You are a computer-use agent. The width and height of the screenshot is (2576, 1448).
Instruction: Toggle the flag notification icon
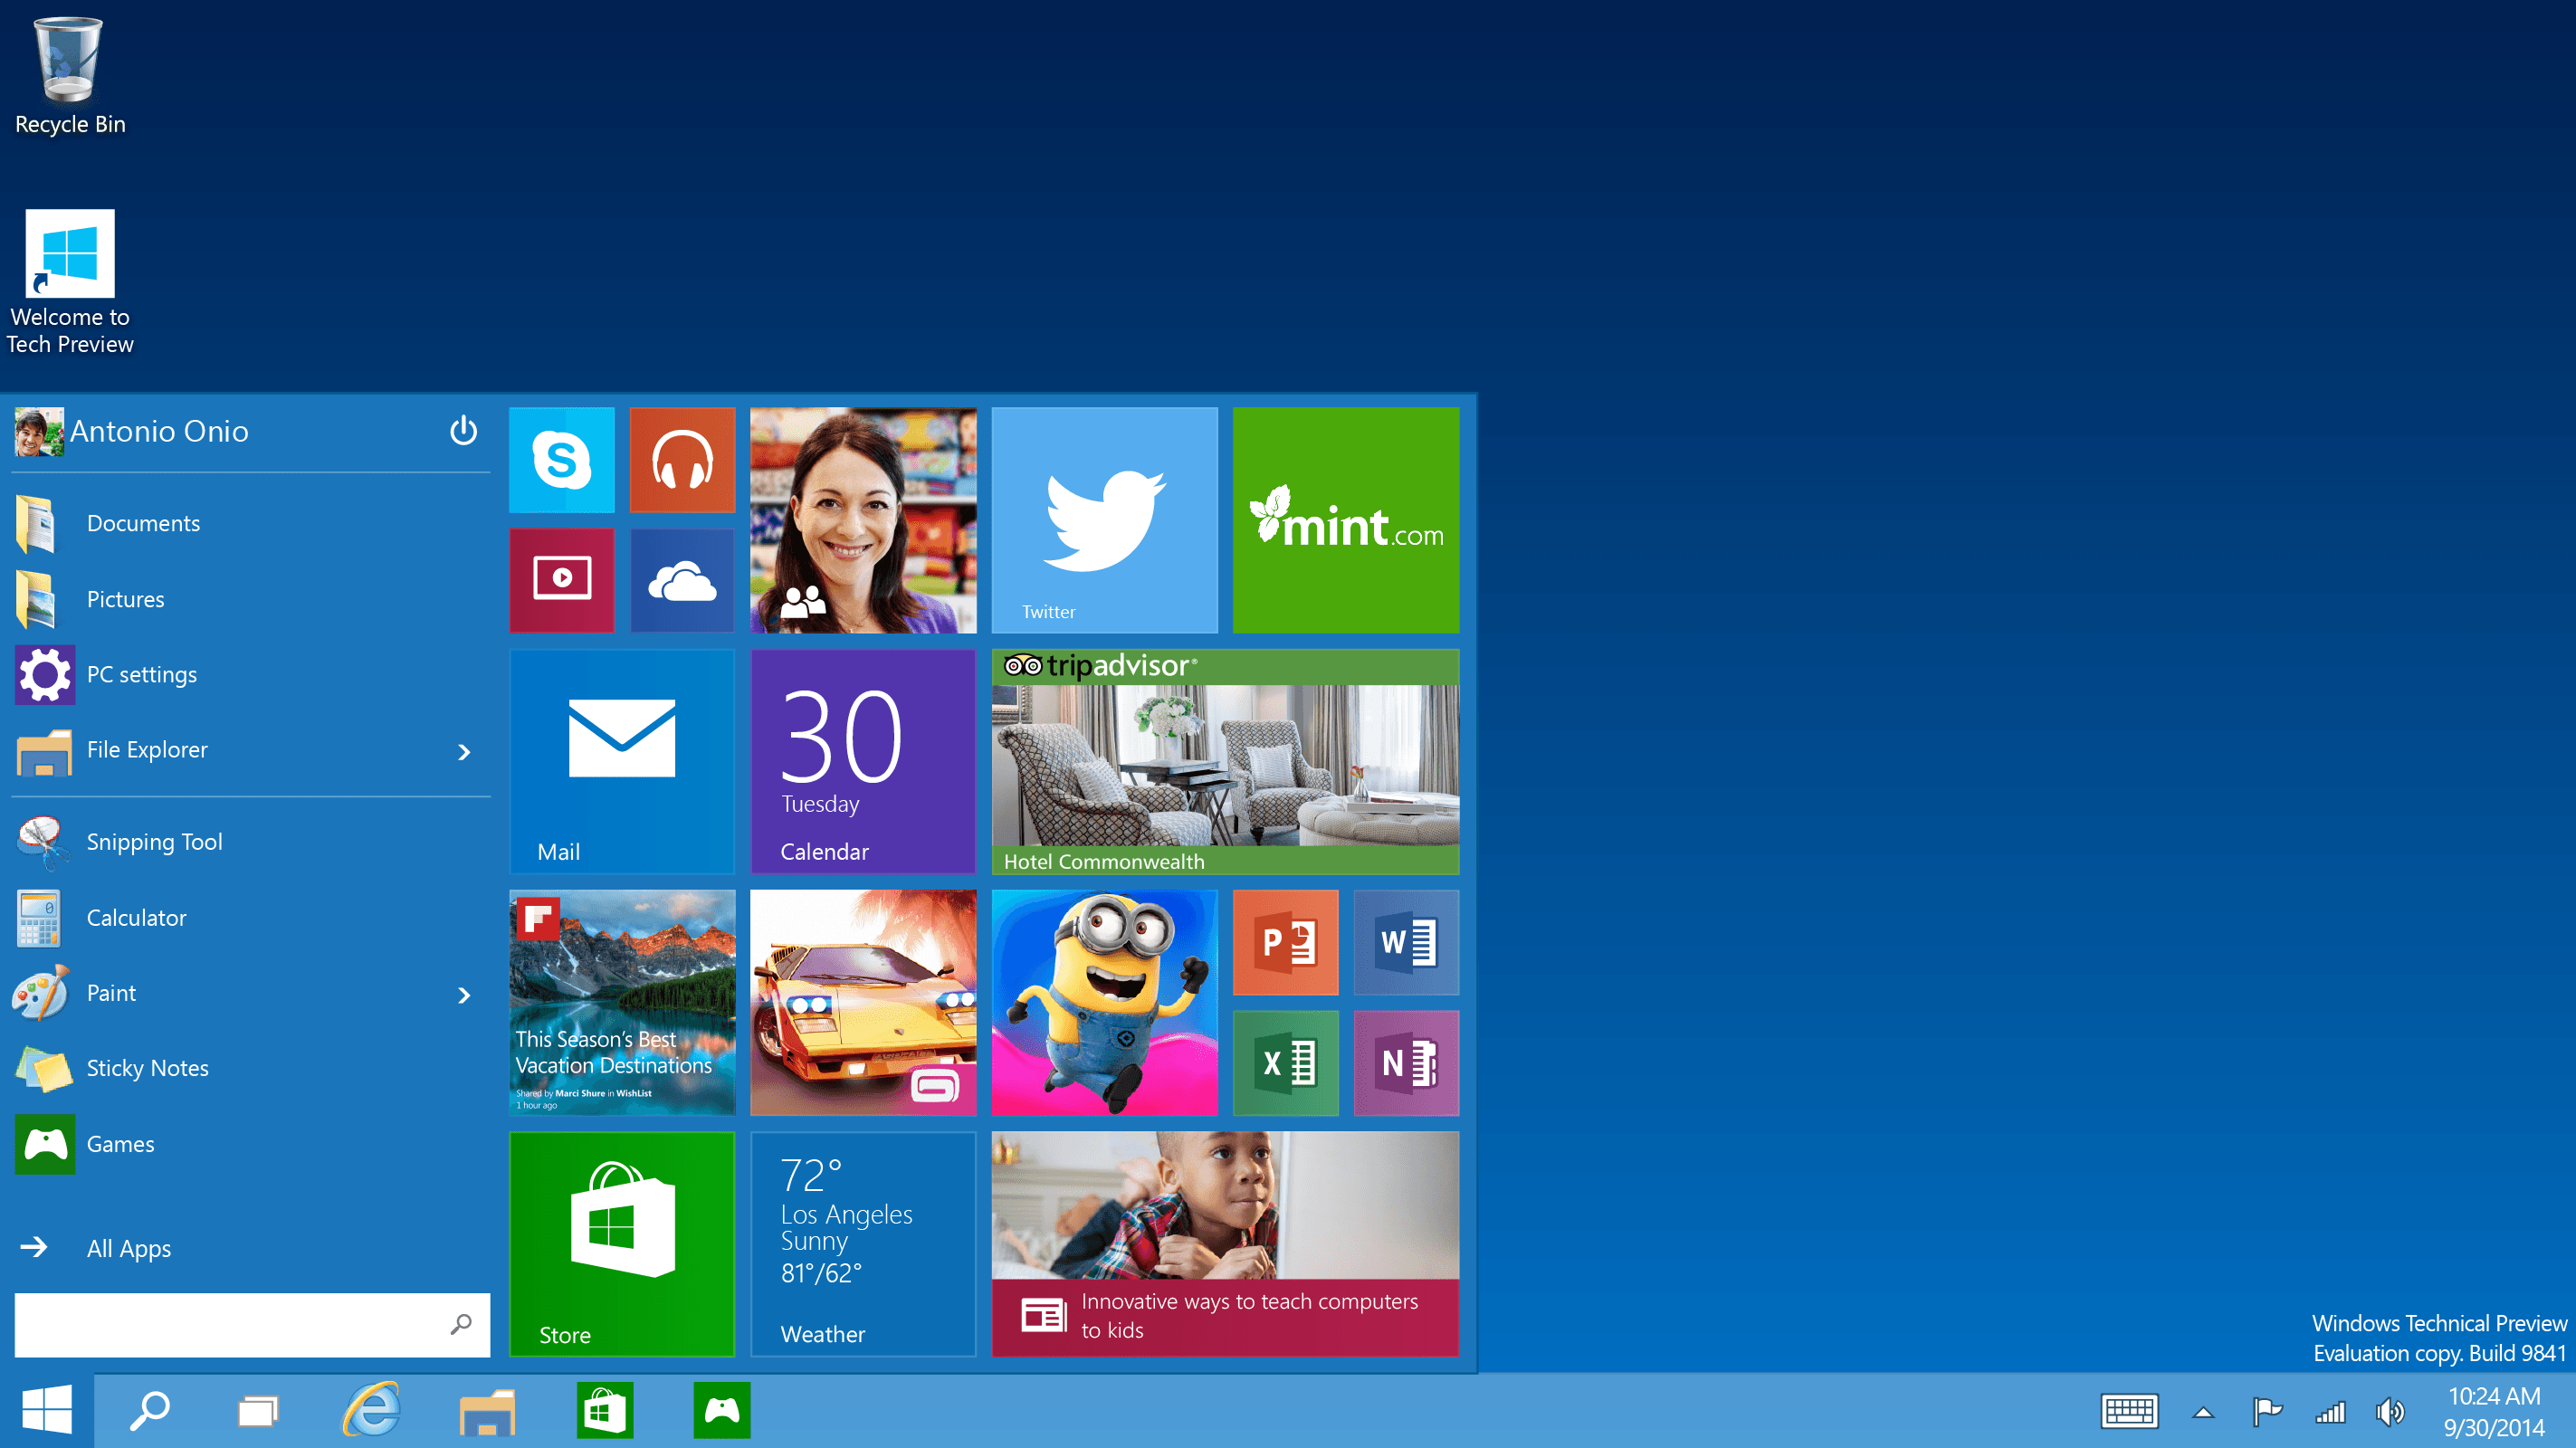coord(2270,1411)
